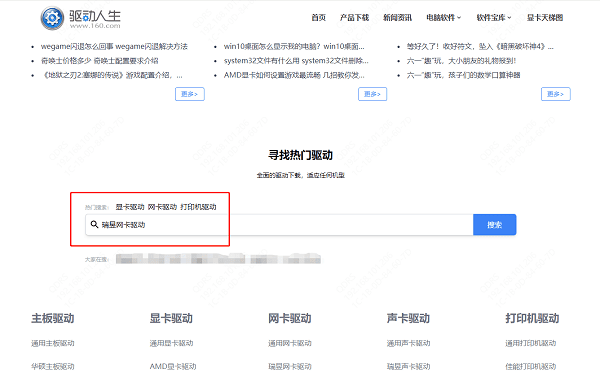The image size is (600, 373).
Task: Open article 奇唤士价格多少
Action: [x=99, y=61]
